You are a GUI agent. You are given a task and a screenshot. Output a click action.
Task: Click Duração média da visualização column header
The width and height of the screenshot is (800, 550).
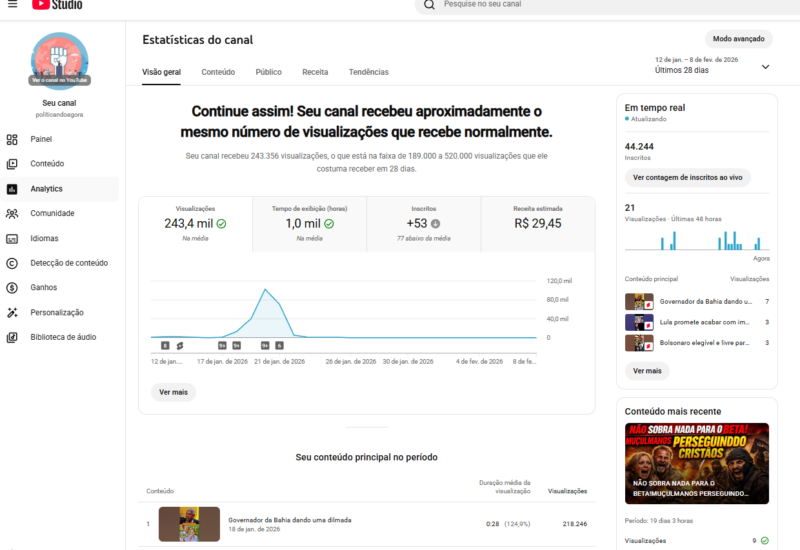click(x=505, y=487)
